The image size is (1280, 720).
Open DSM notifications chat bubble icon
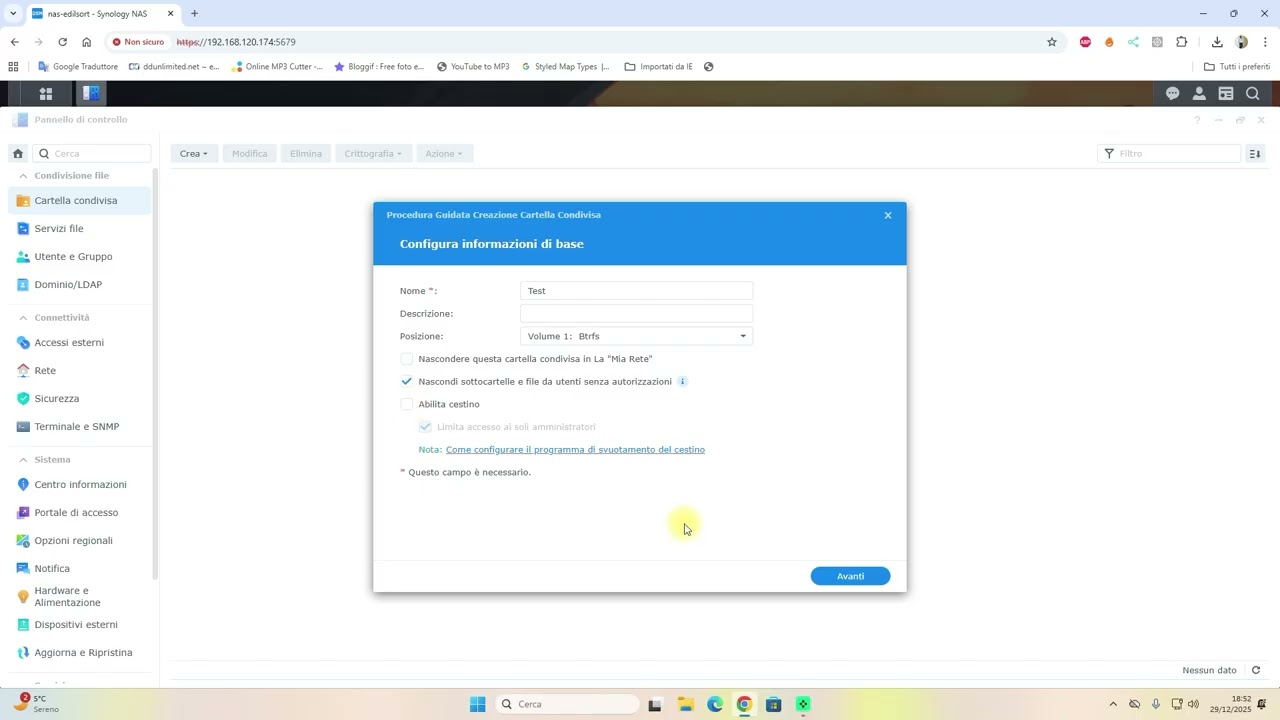click(x=1172, y=93)
